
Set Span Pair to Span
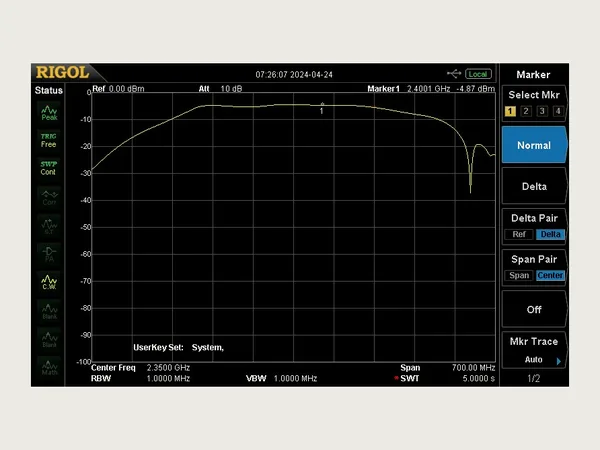pos(519,275)
